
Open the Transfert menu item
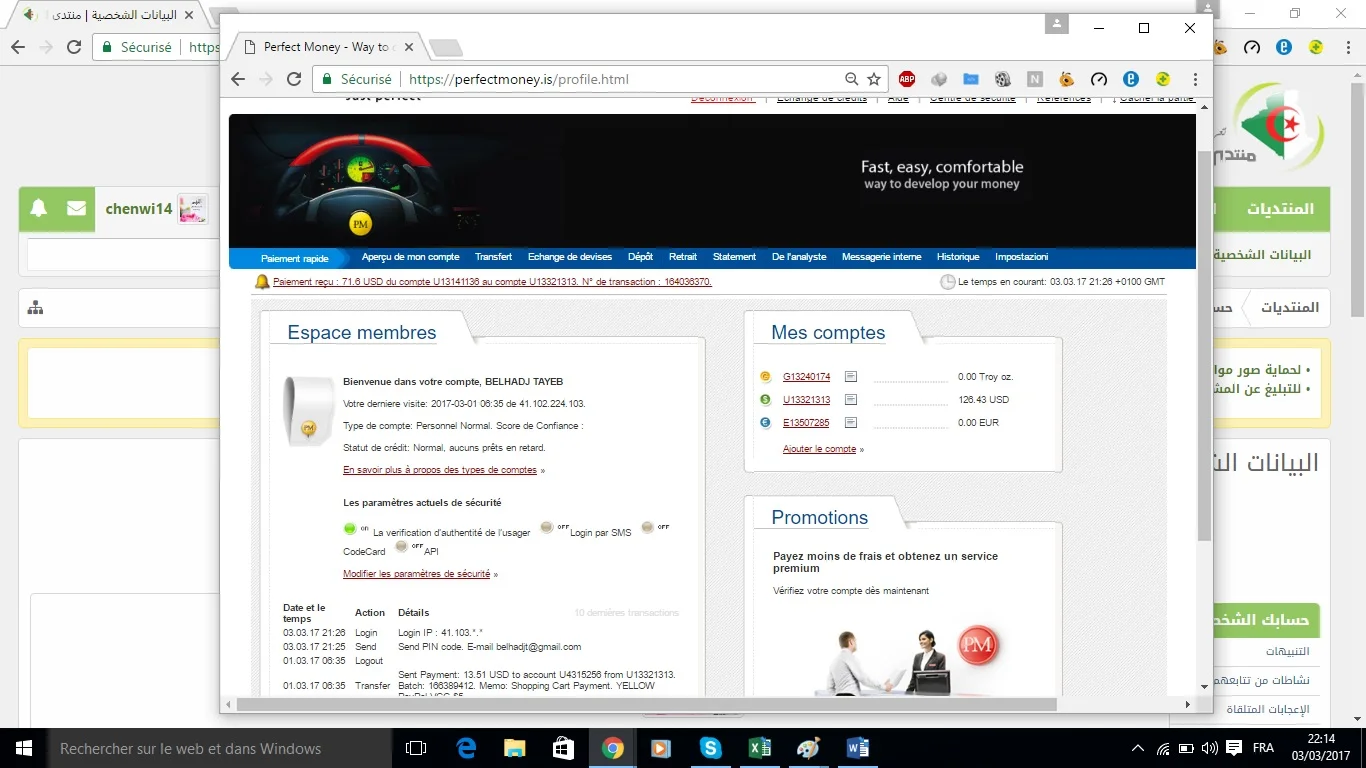[x=493, y=257]
